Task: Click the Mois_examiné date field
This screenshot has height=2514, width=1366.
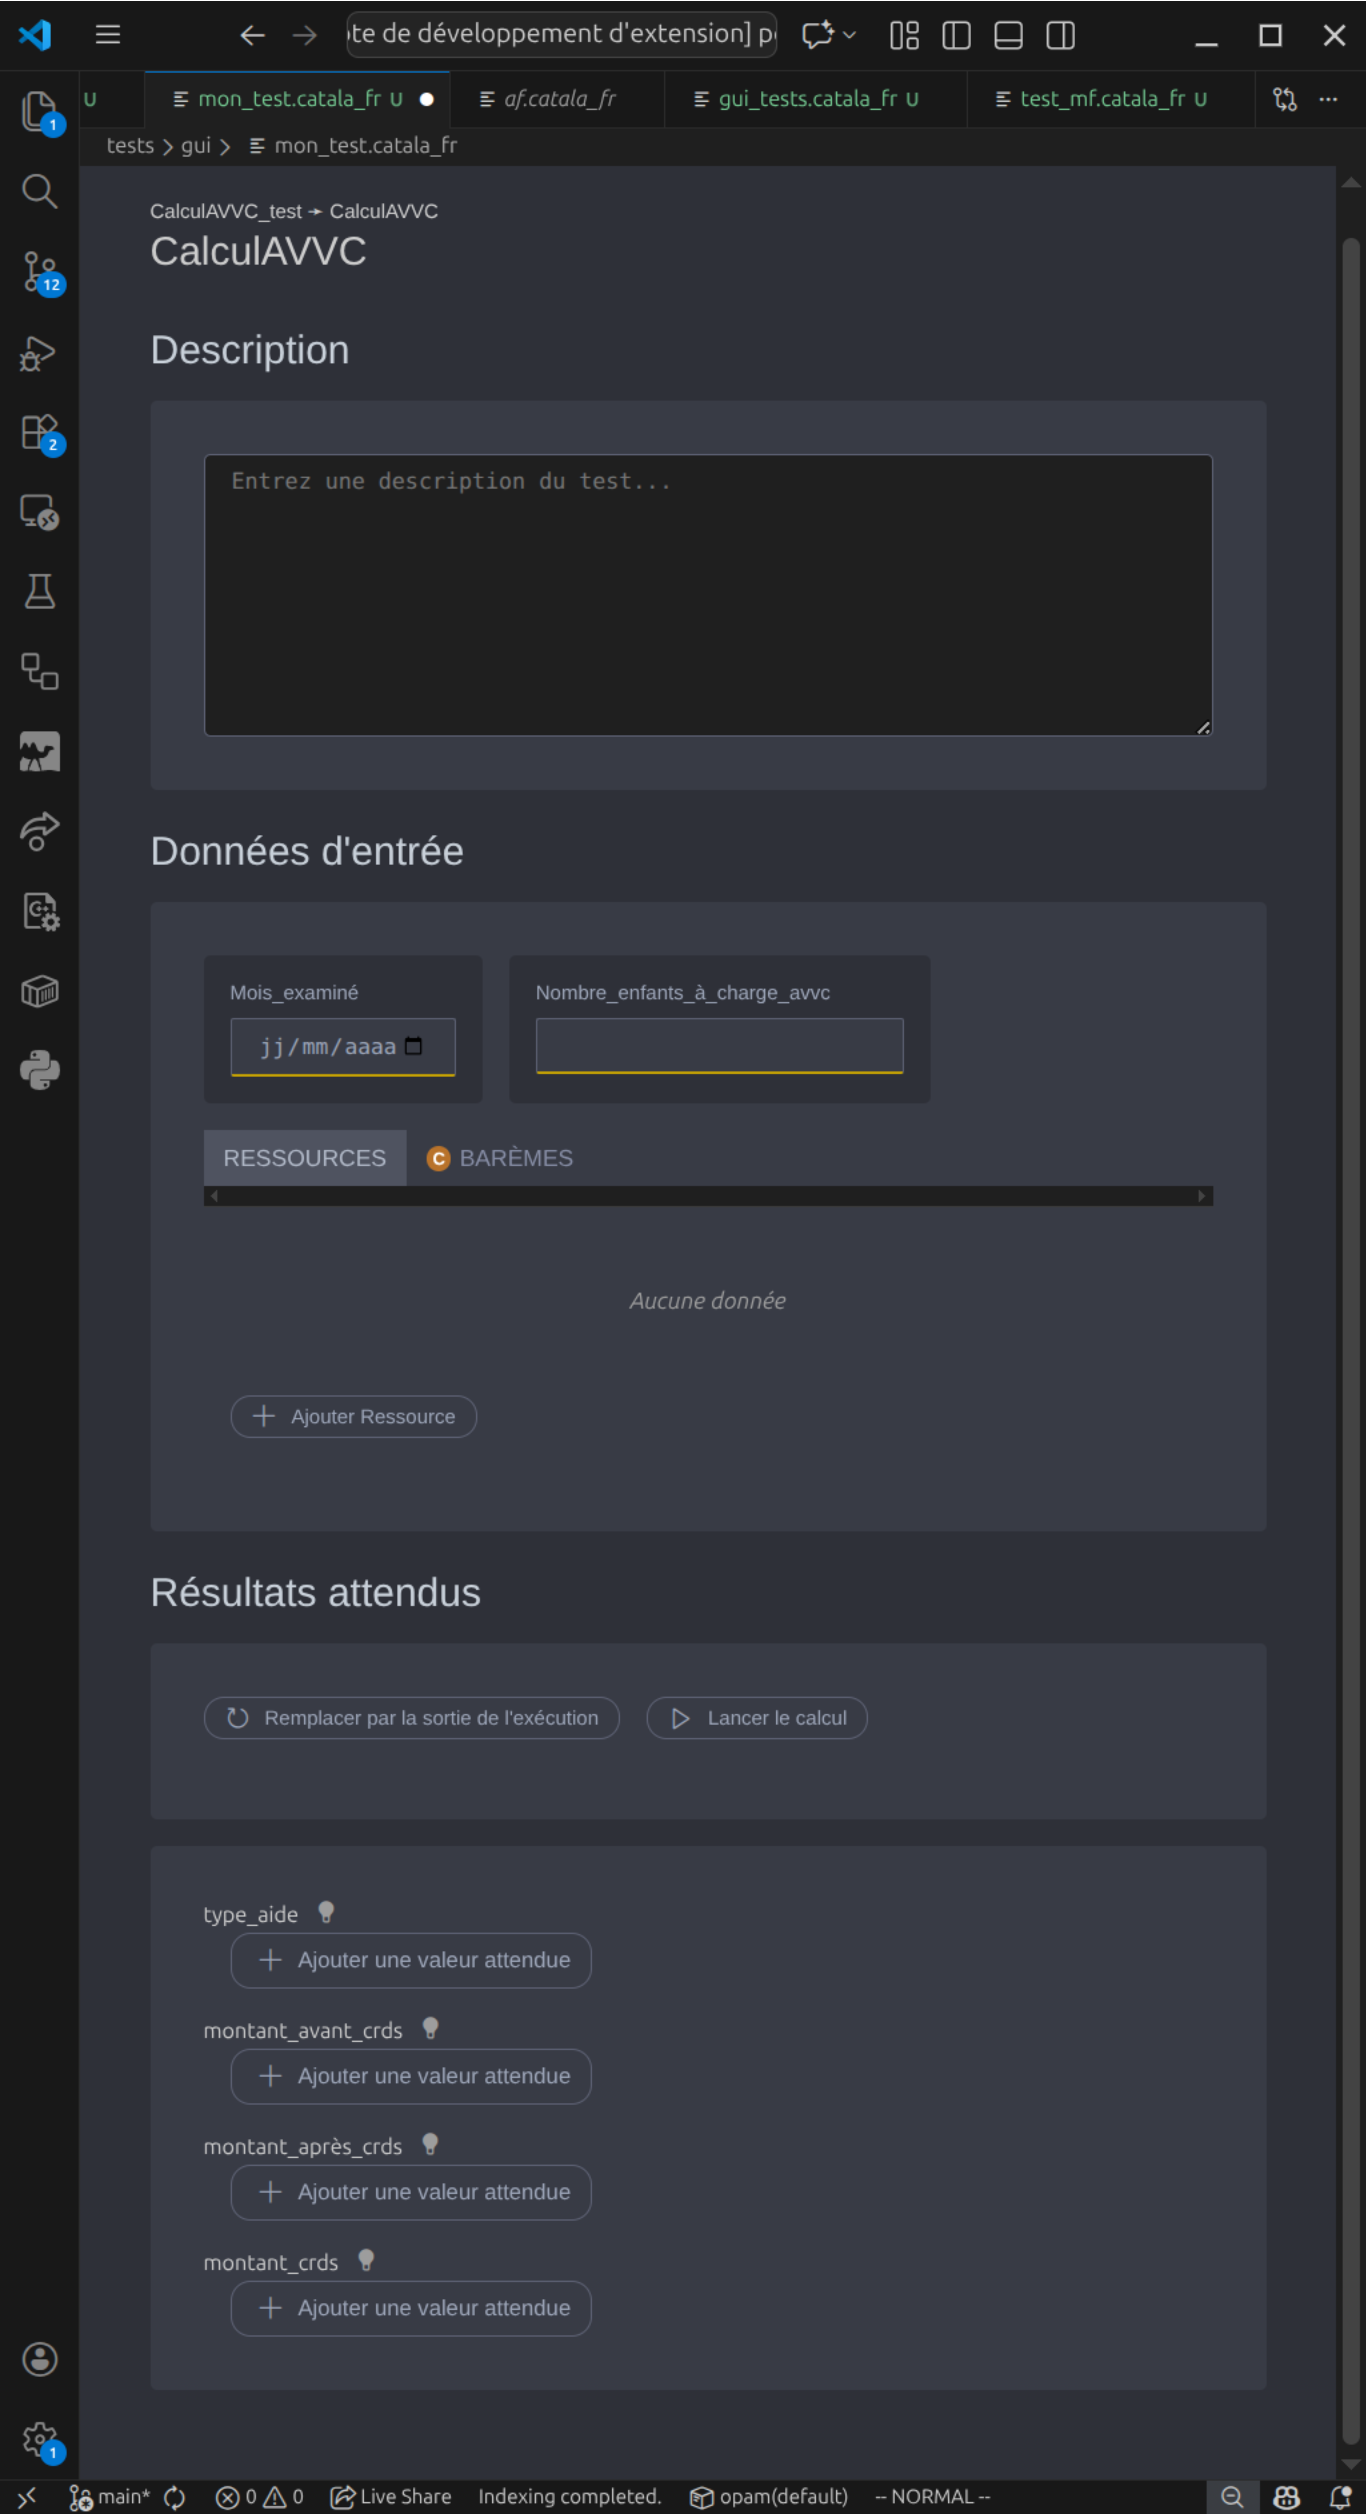Action: (342, 1047)
